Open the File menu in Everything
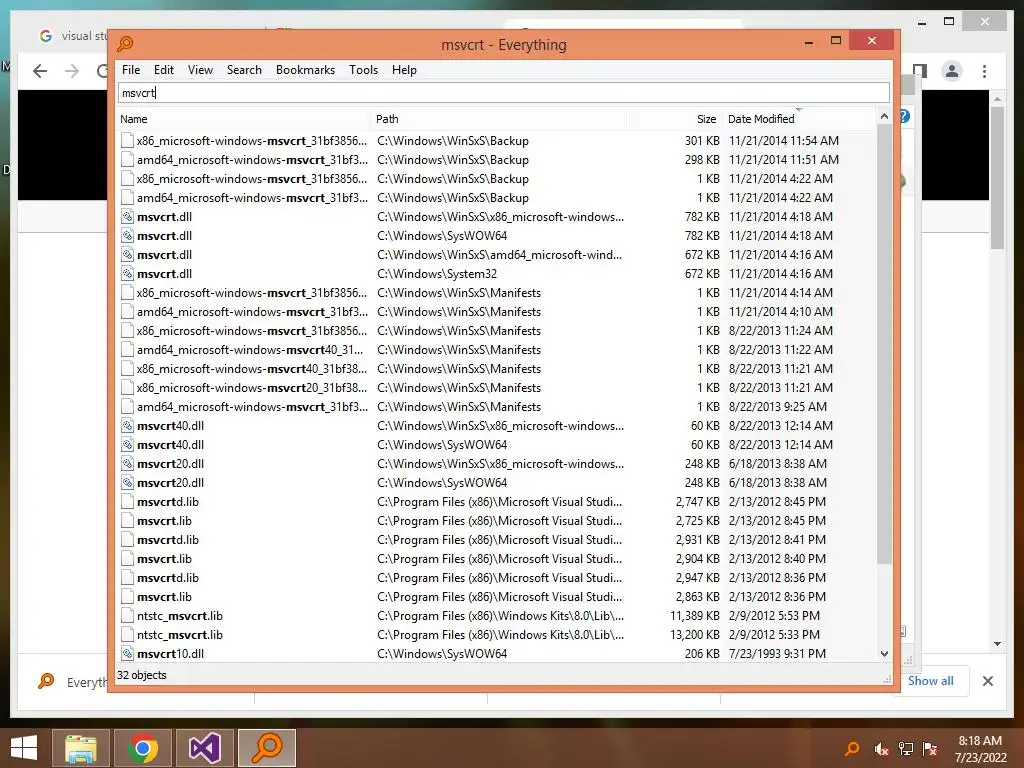 point(131,70)
